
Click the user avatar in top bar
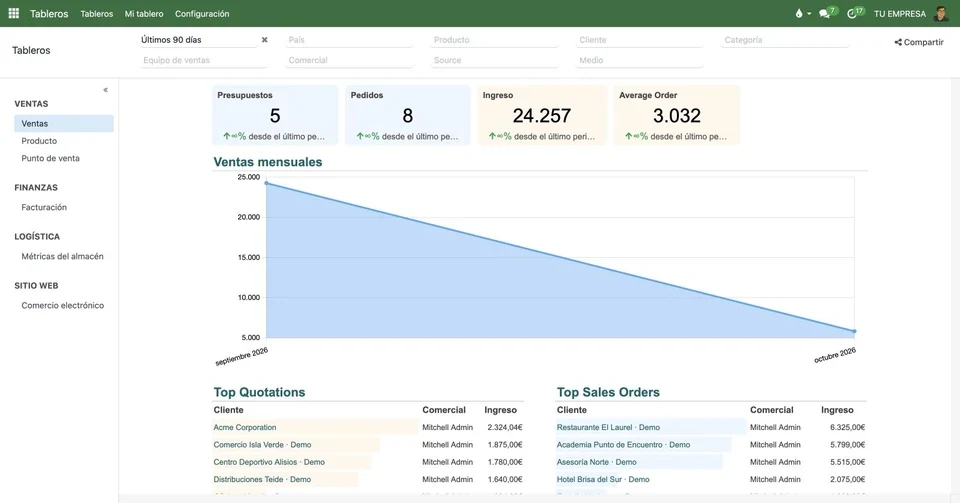point(942,13)
